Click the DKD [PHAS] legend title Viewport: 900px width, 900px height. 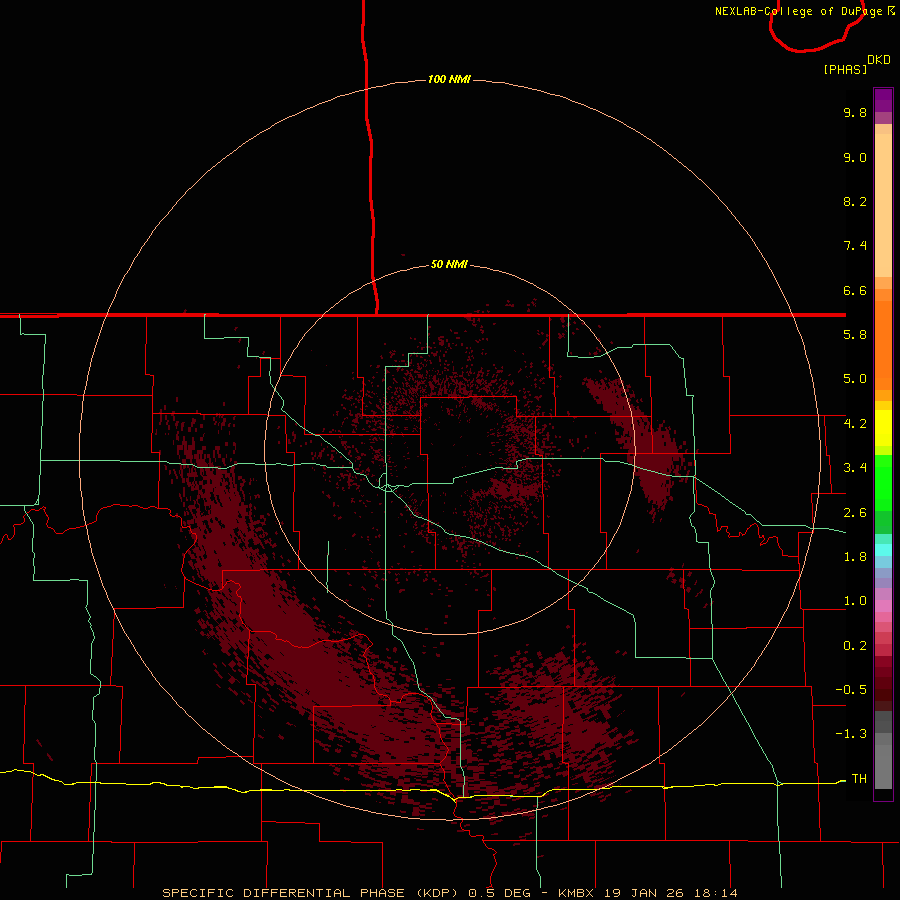[856, 65]
